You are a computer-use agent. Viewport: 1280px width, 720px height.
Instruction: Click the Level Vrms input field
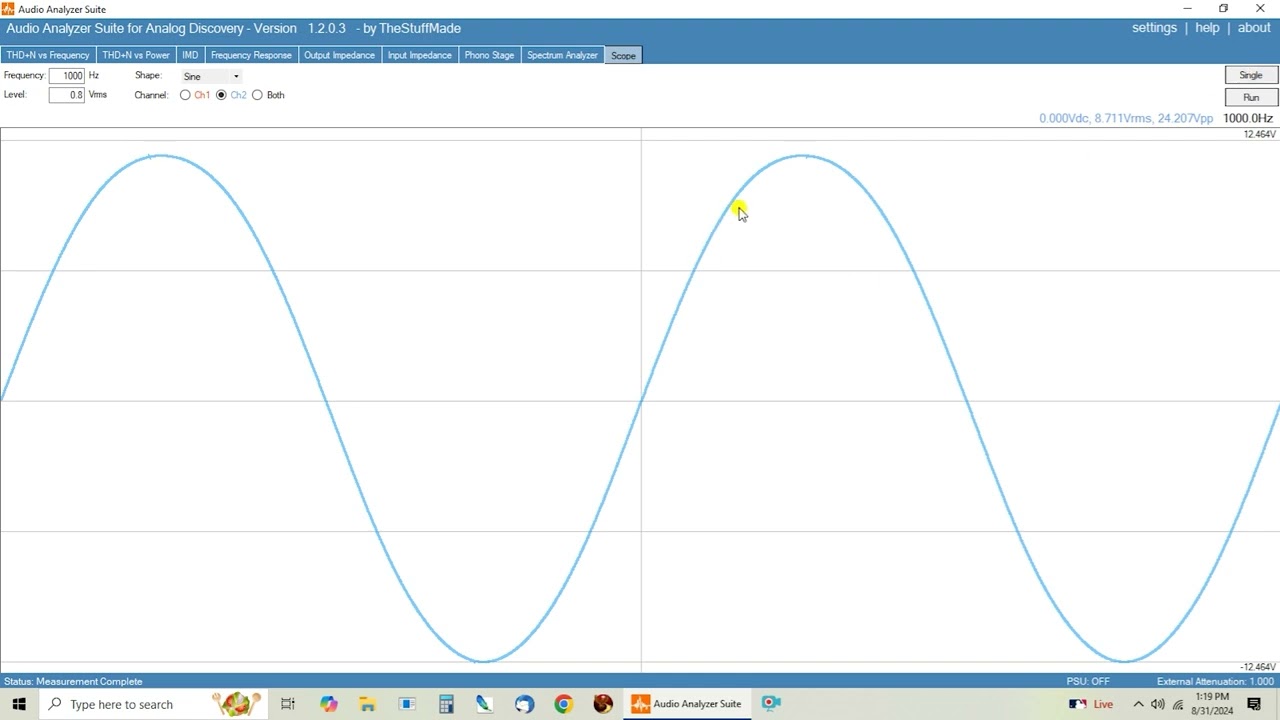point(67,95)
